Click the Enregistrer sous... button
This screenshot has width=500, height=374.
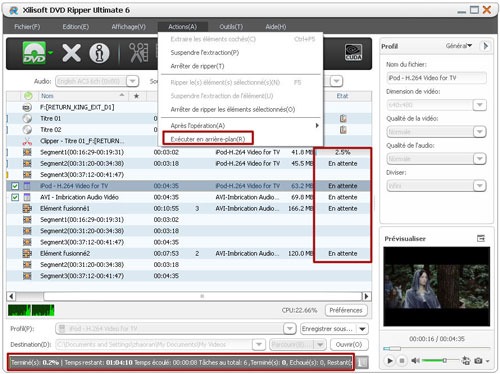[x=328, y=329]
